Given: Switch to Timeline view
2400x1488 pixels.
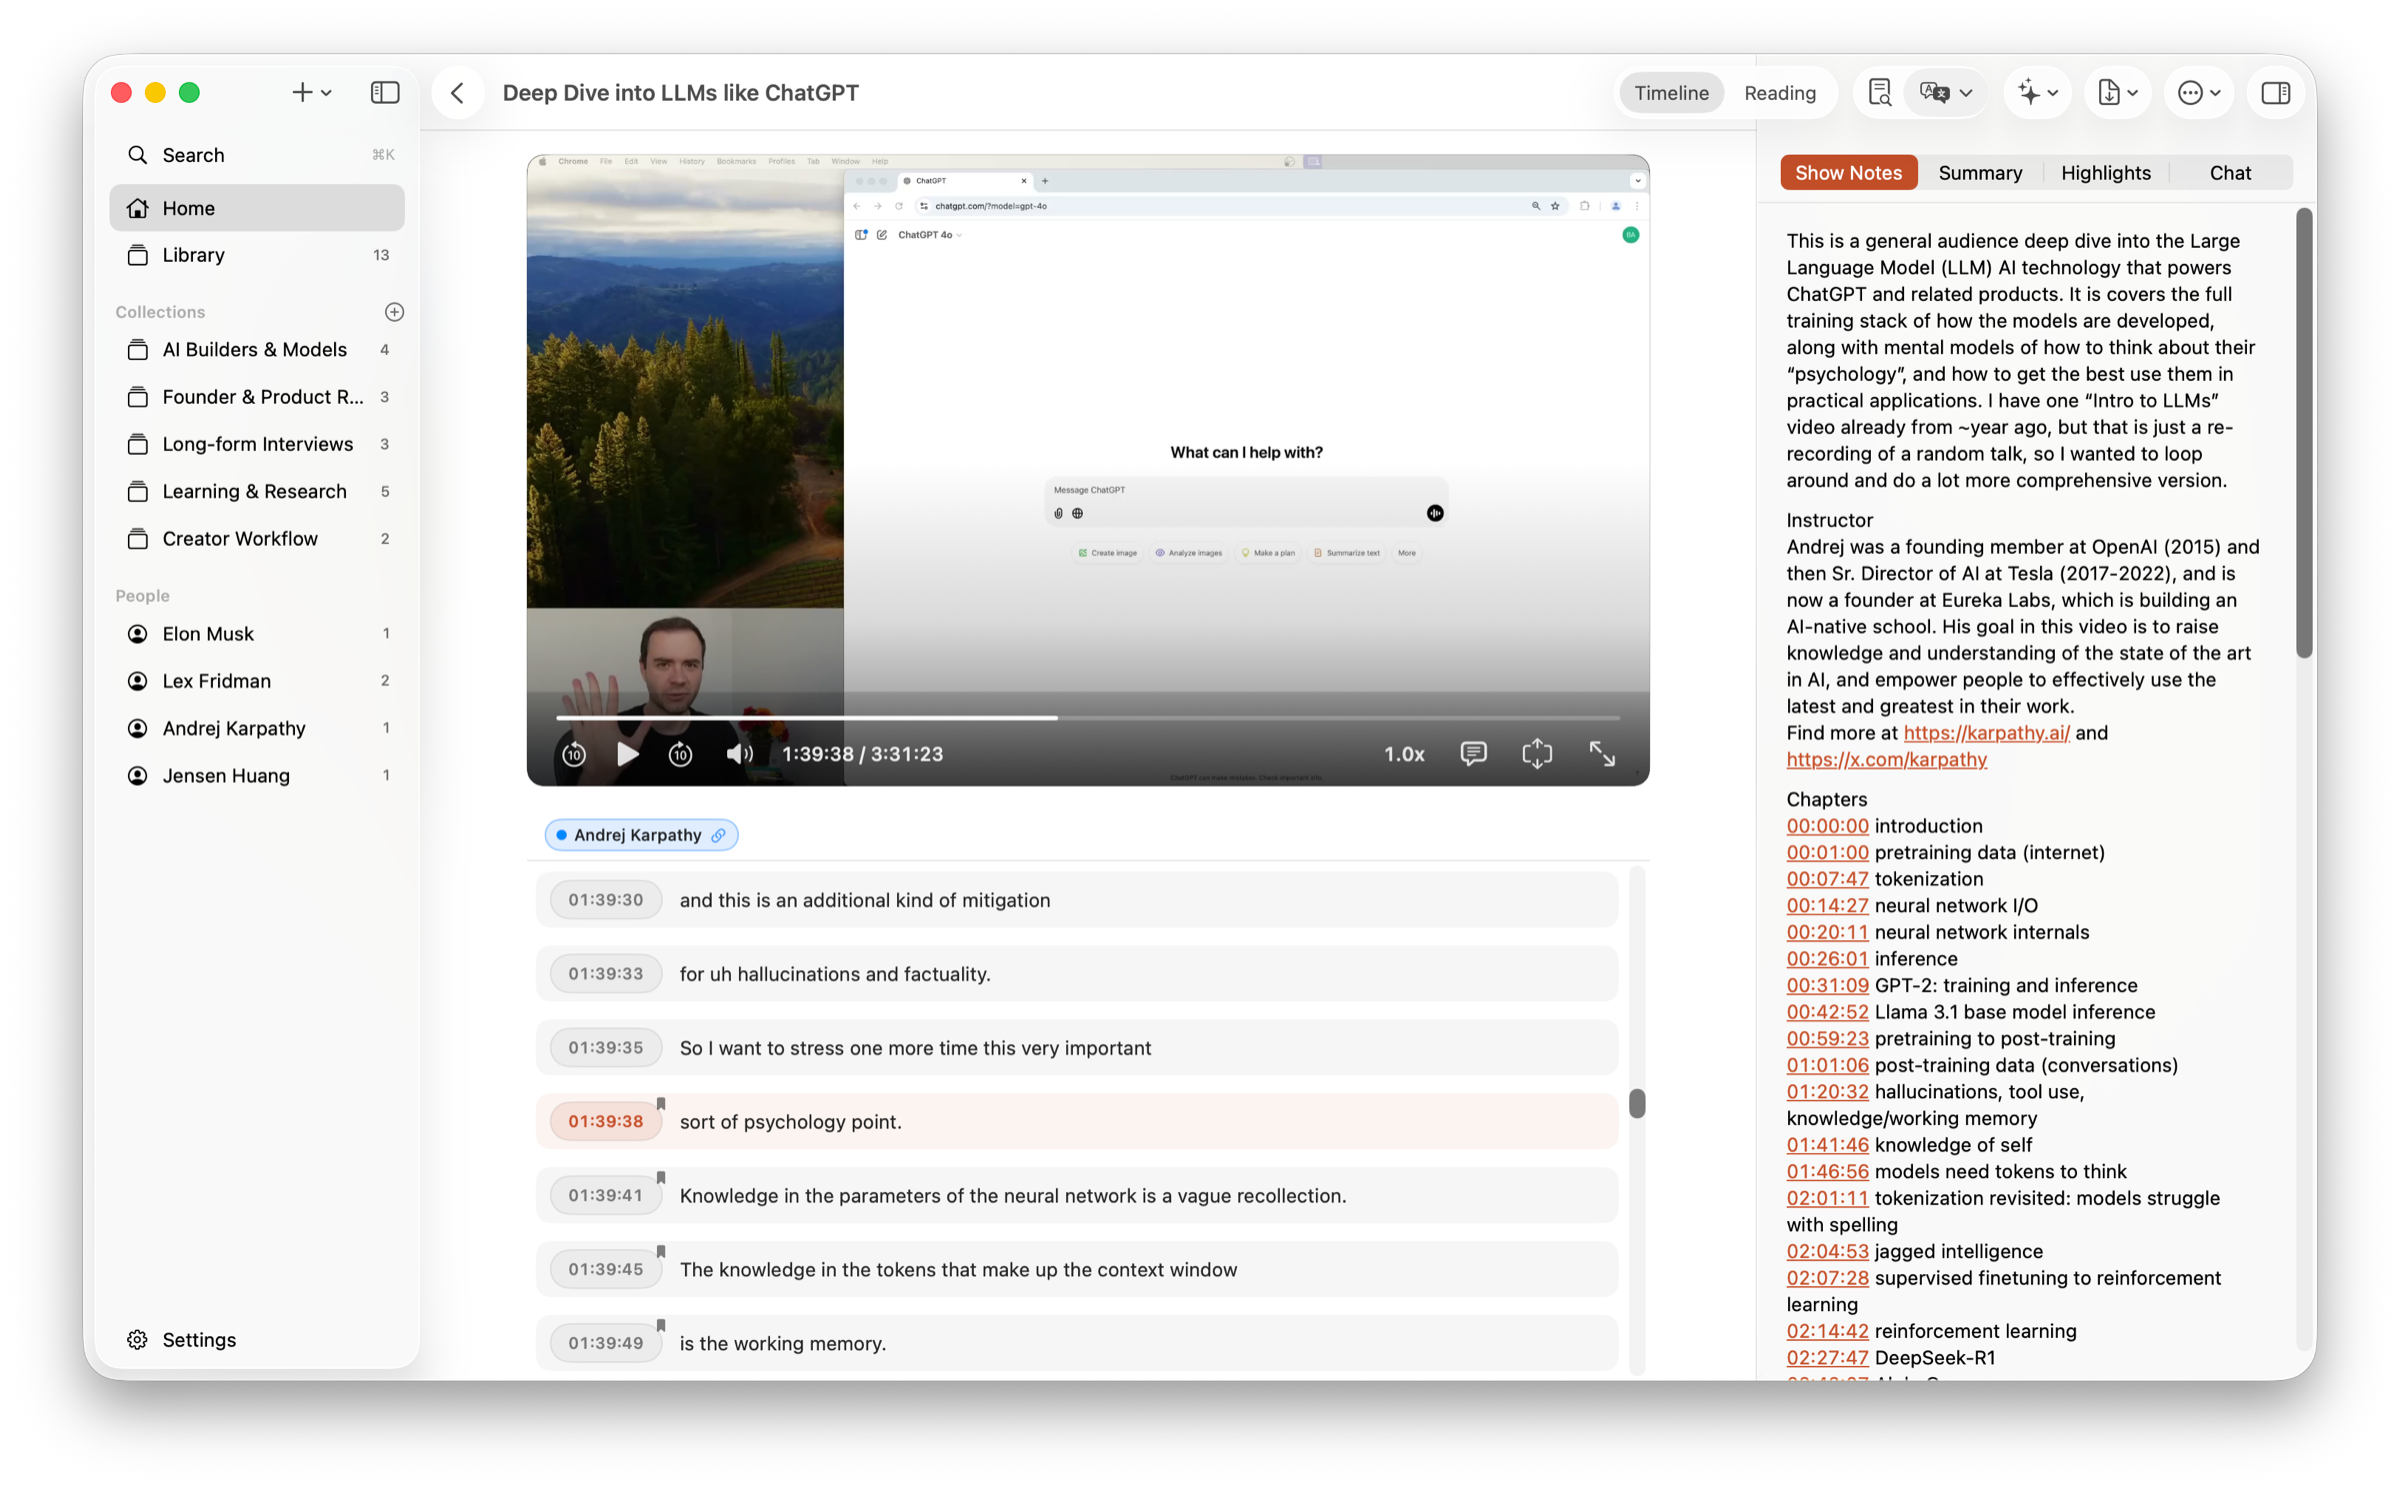Looking at the screenshot, I should pos(1671,93).
